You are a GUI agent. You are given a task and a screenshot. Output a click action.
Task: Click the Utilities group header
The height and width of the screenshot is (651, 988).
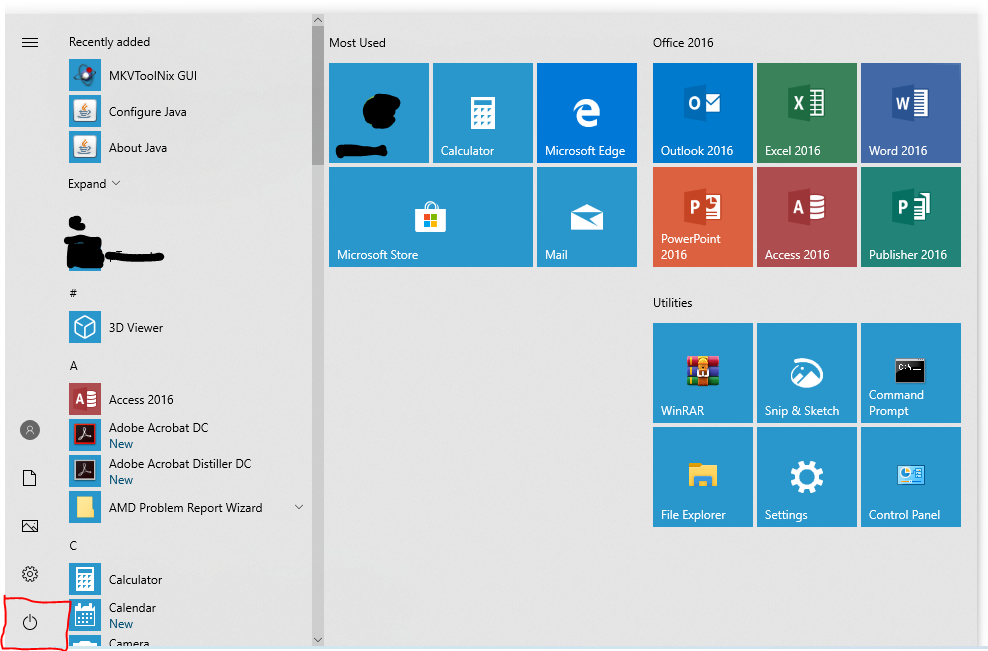pyautogui.click(x=672, y=303)
